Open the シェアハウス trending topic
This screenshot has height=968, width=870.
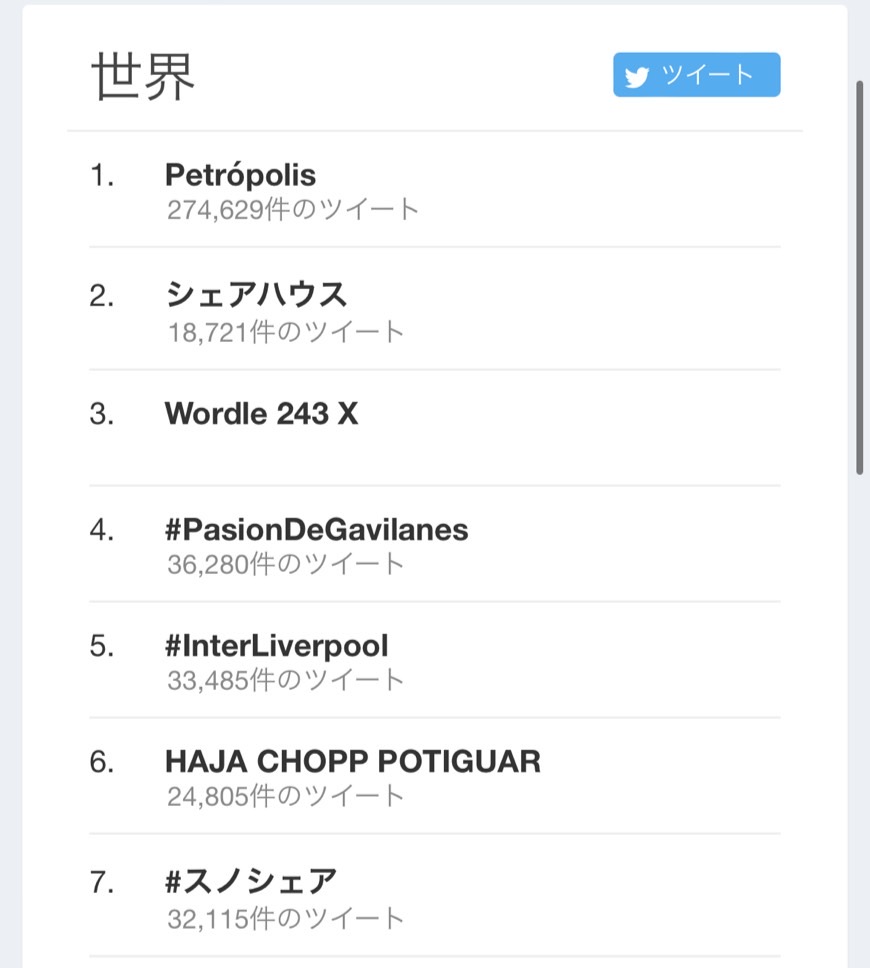point(256,294)
